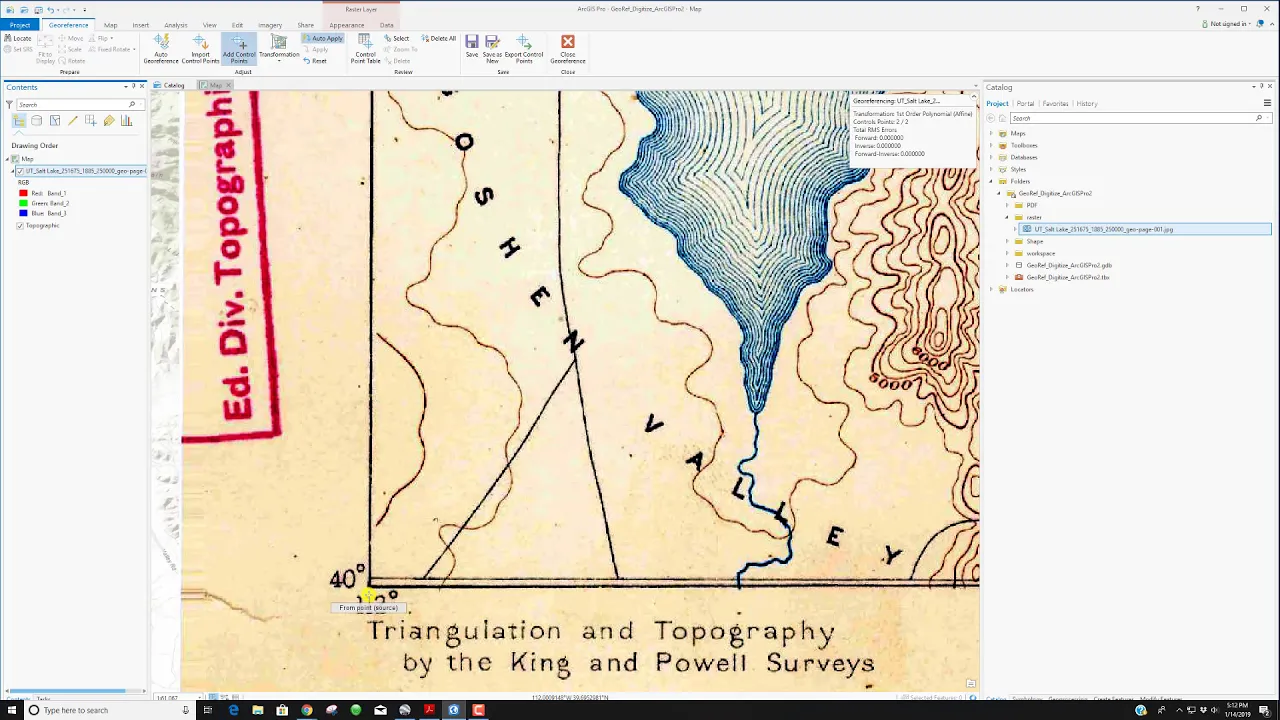Click the Close Georeference icon
Image resolution: width=1280 pixels, height=720 pixels.
coord(568,48)
